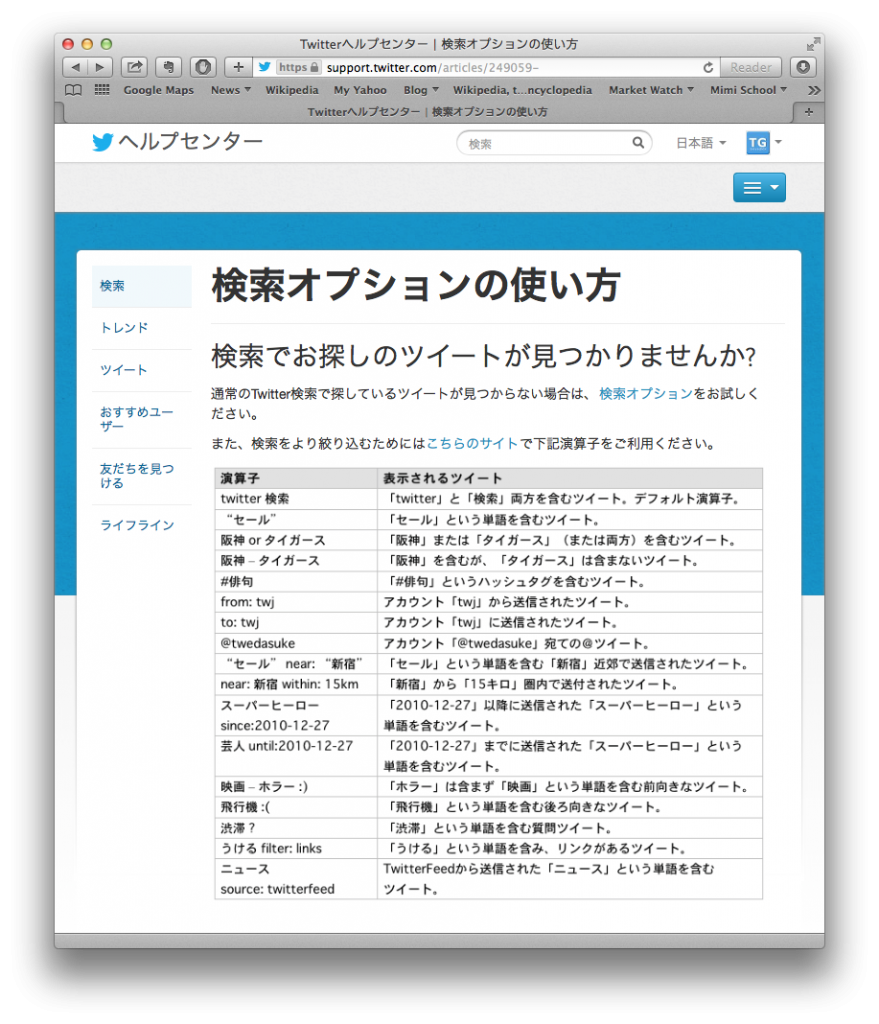Viewport: 879px width, 1024px height.
Task: Select おすすめユーザー in the sidebar
Action: [142, 419]
